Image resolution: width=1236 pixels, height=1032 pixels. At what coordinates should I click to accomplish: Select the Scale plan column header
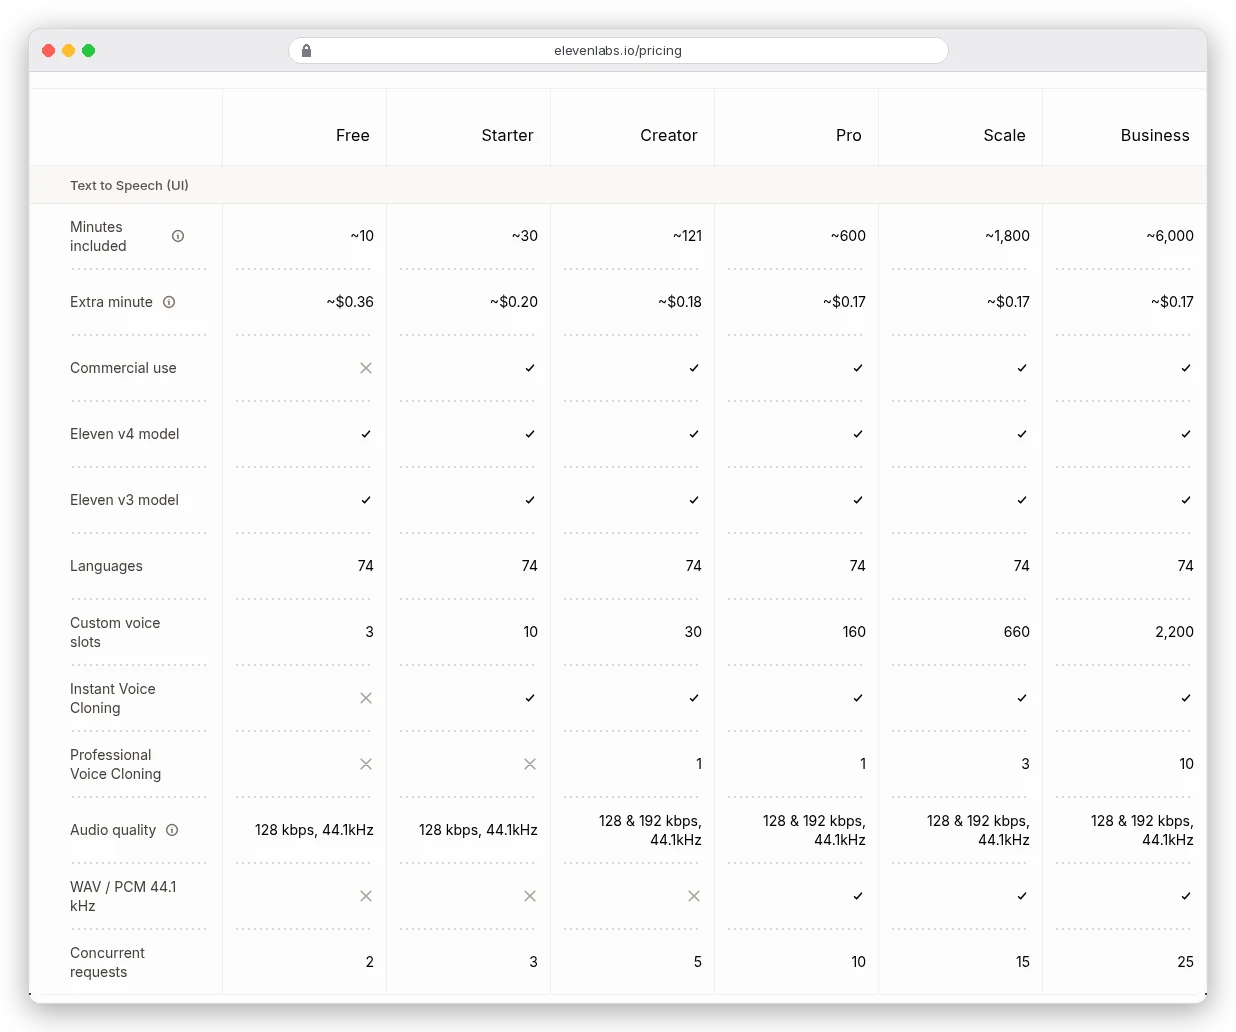tap(1005, 135)
